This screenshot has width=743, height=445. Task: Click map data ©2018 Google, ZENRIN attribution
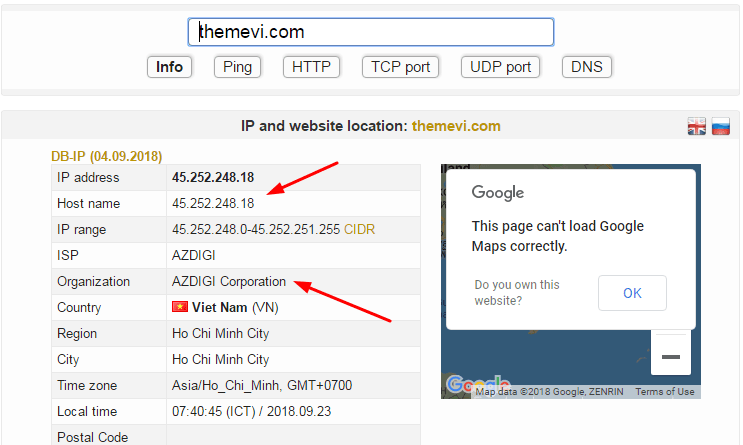coord(549,391)
